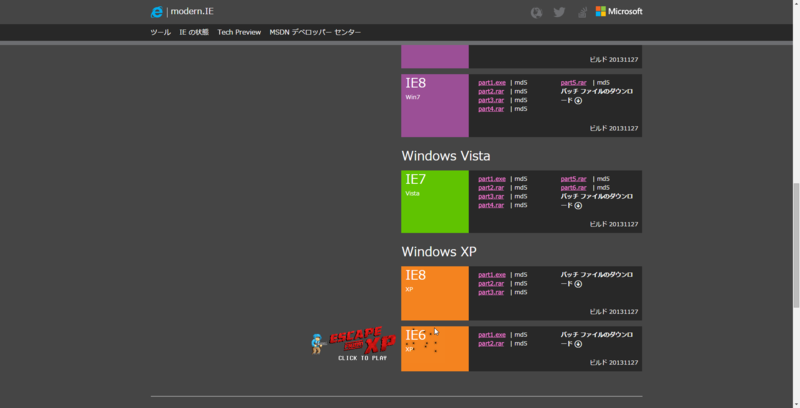Download part2.rar for IE6 XP
This screenshot has height=408, width=800.
tap(491, 344)
